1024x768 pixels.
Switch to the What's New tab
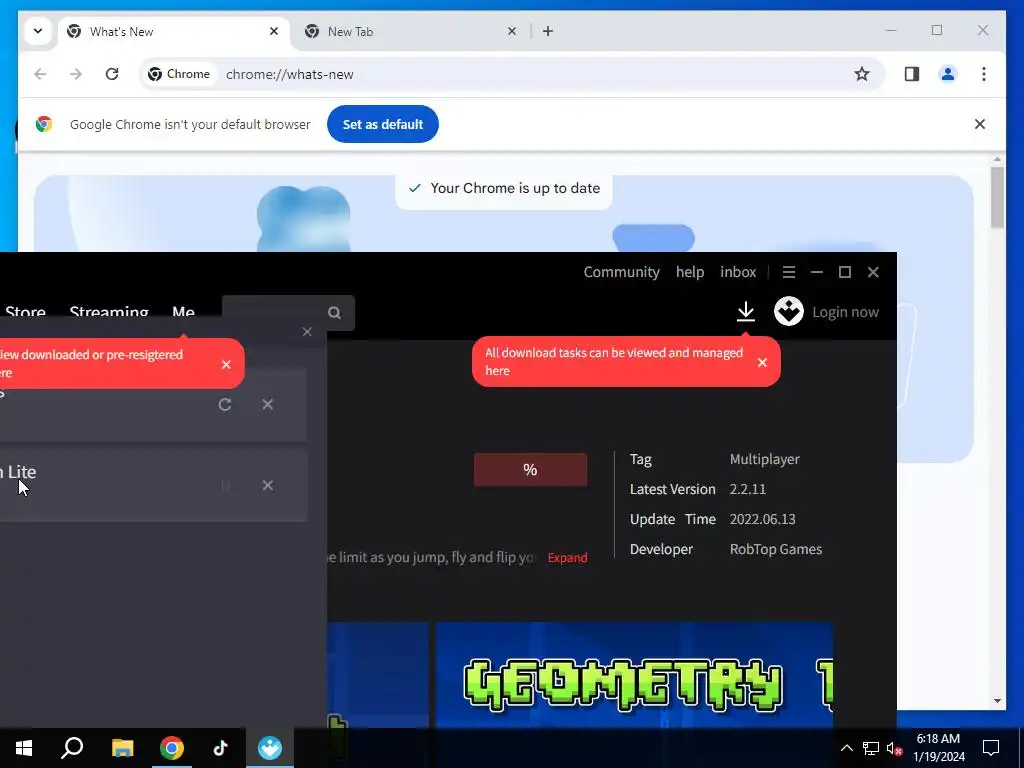coord(173,31)
